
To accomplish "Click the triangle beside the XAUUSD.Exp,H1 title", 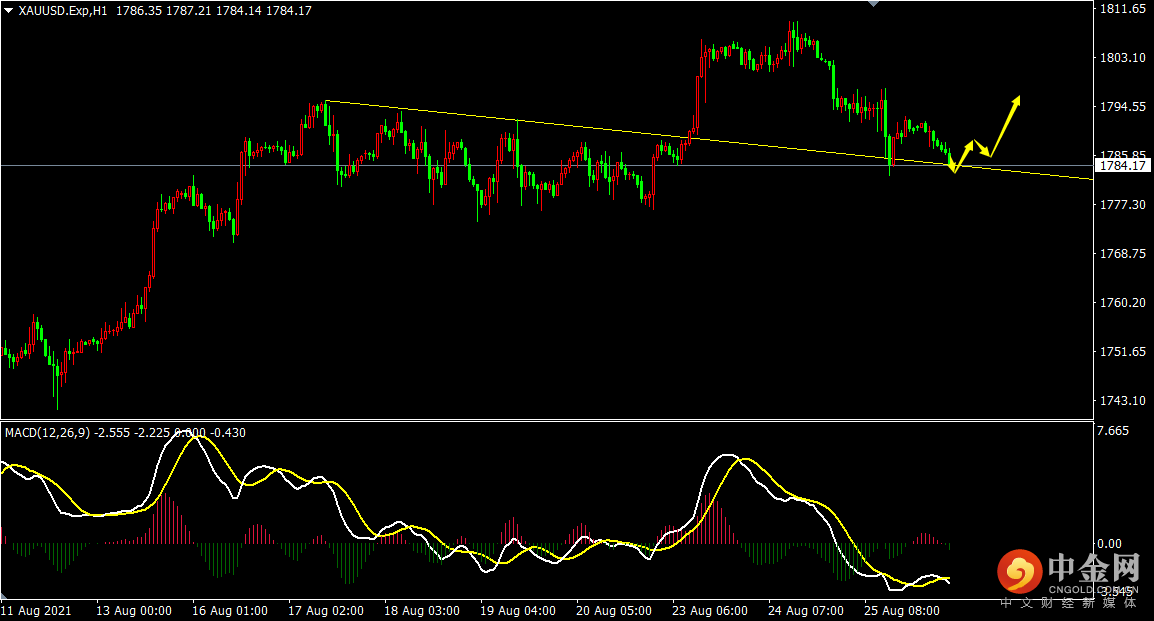I will pyautogui.click(x=8, y=10).
